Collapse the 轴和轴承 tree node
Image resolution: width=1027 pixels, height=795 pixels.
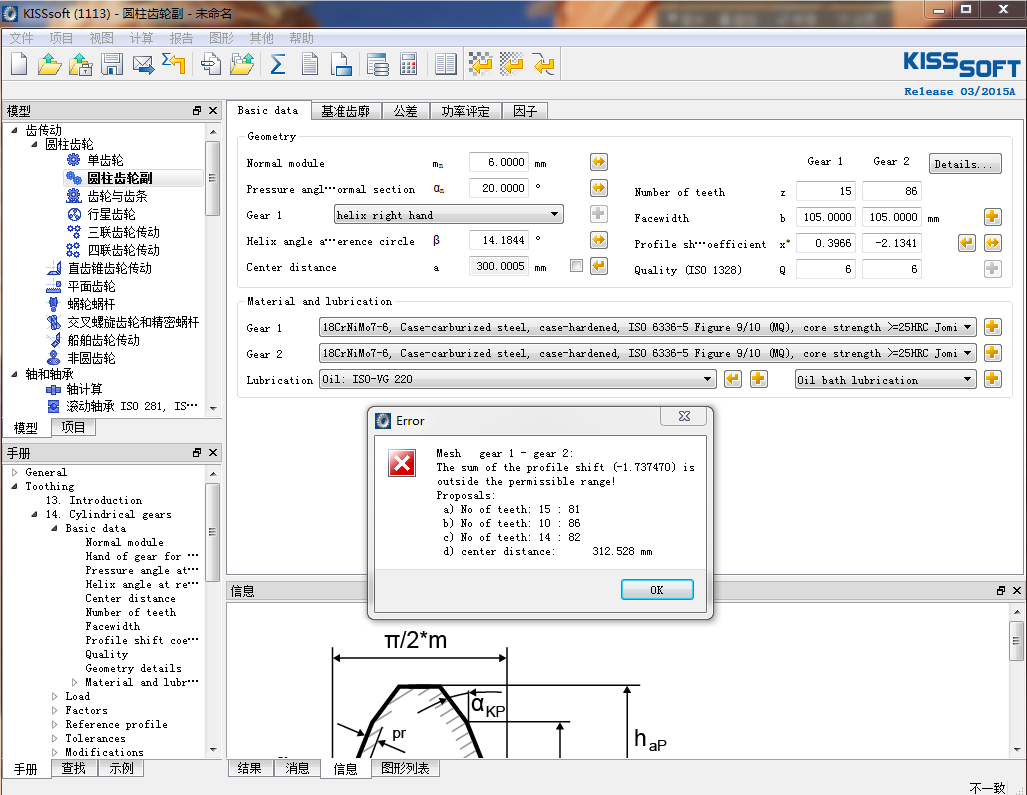(14, 374)
